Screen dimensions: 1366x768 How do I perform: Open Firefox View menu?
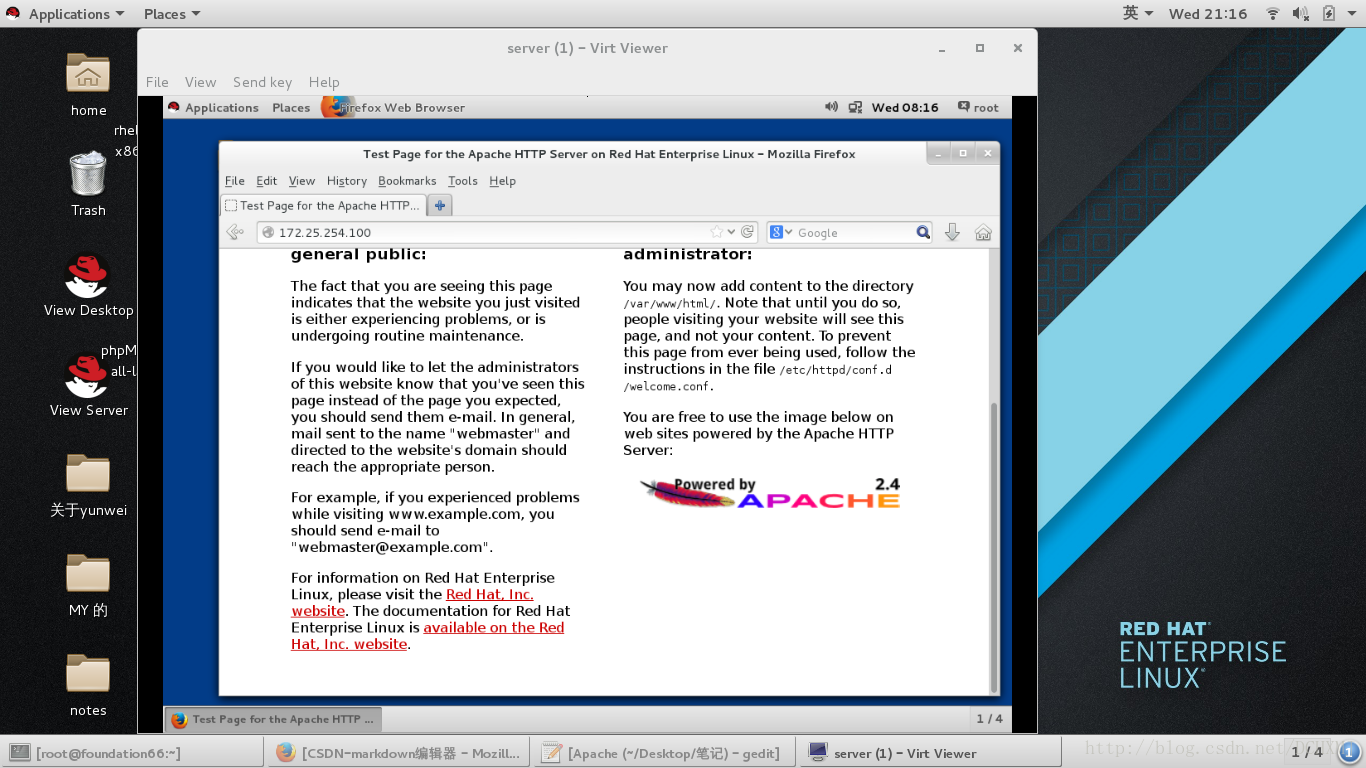click(x=302, y=181)
